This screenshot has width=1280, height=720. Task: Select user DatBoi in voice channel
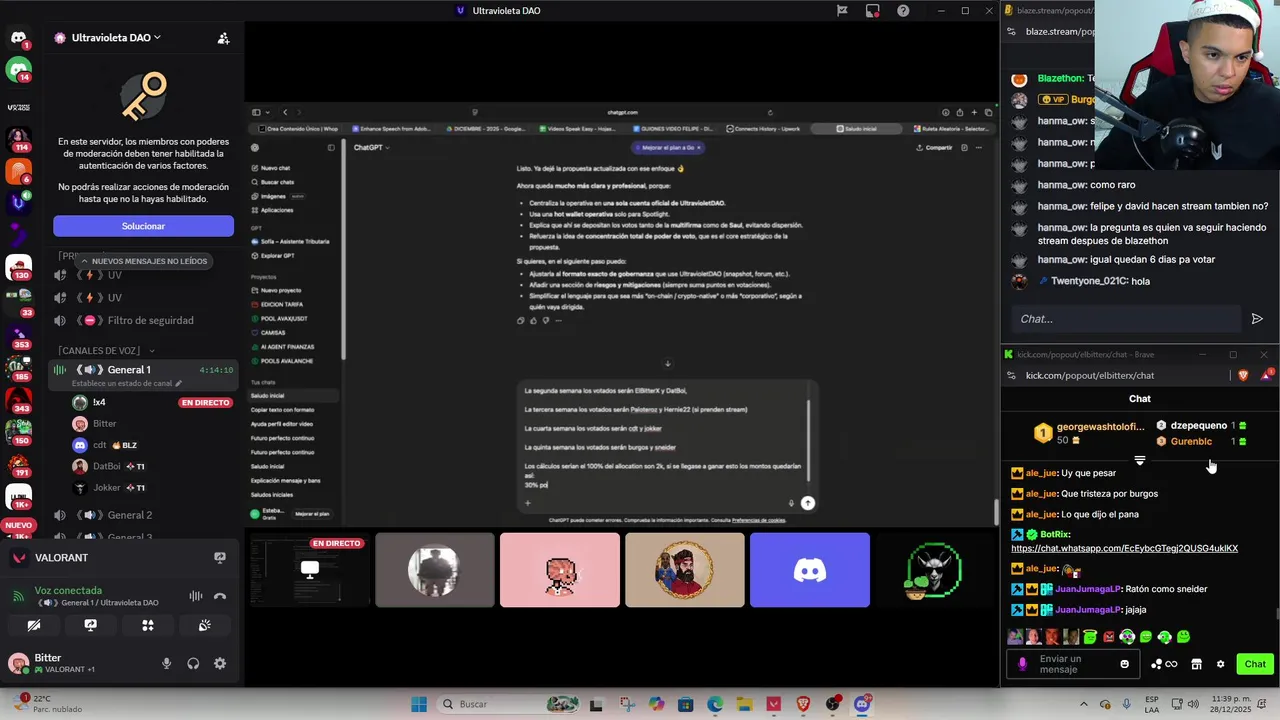[x=107, y=466]
